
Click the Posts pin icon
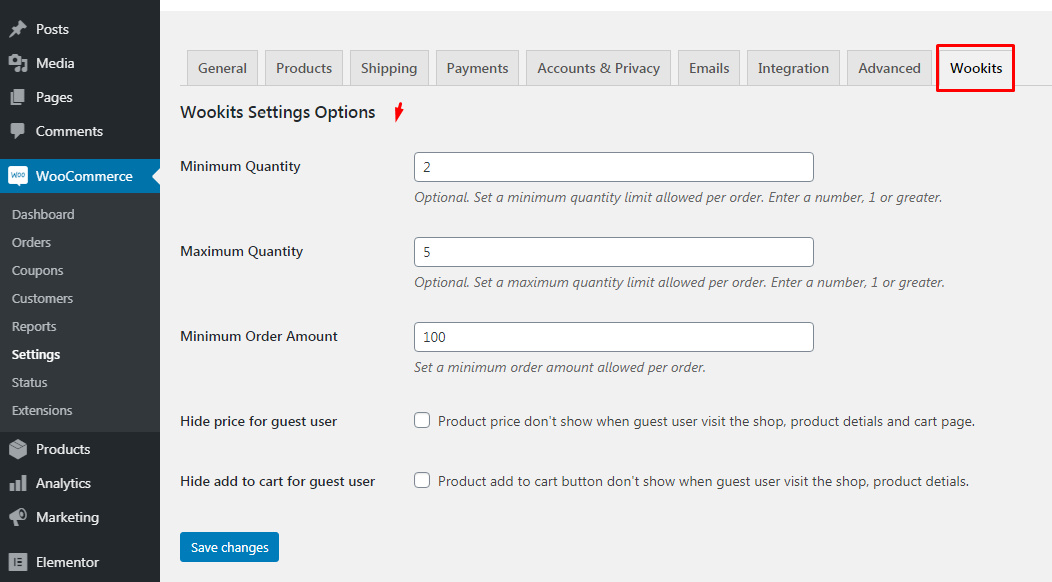coord(18,29)
